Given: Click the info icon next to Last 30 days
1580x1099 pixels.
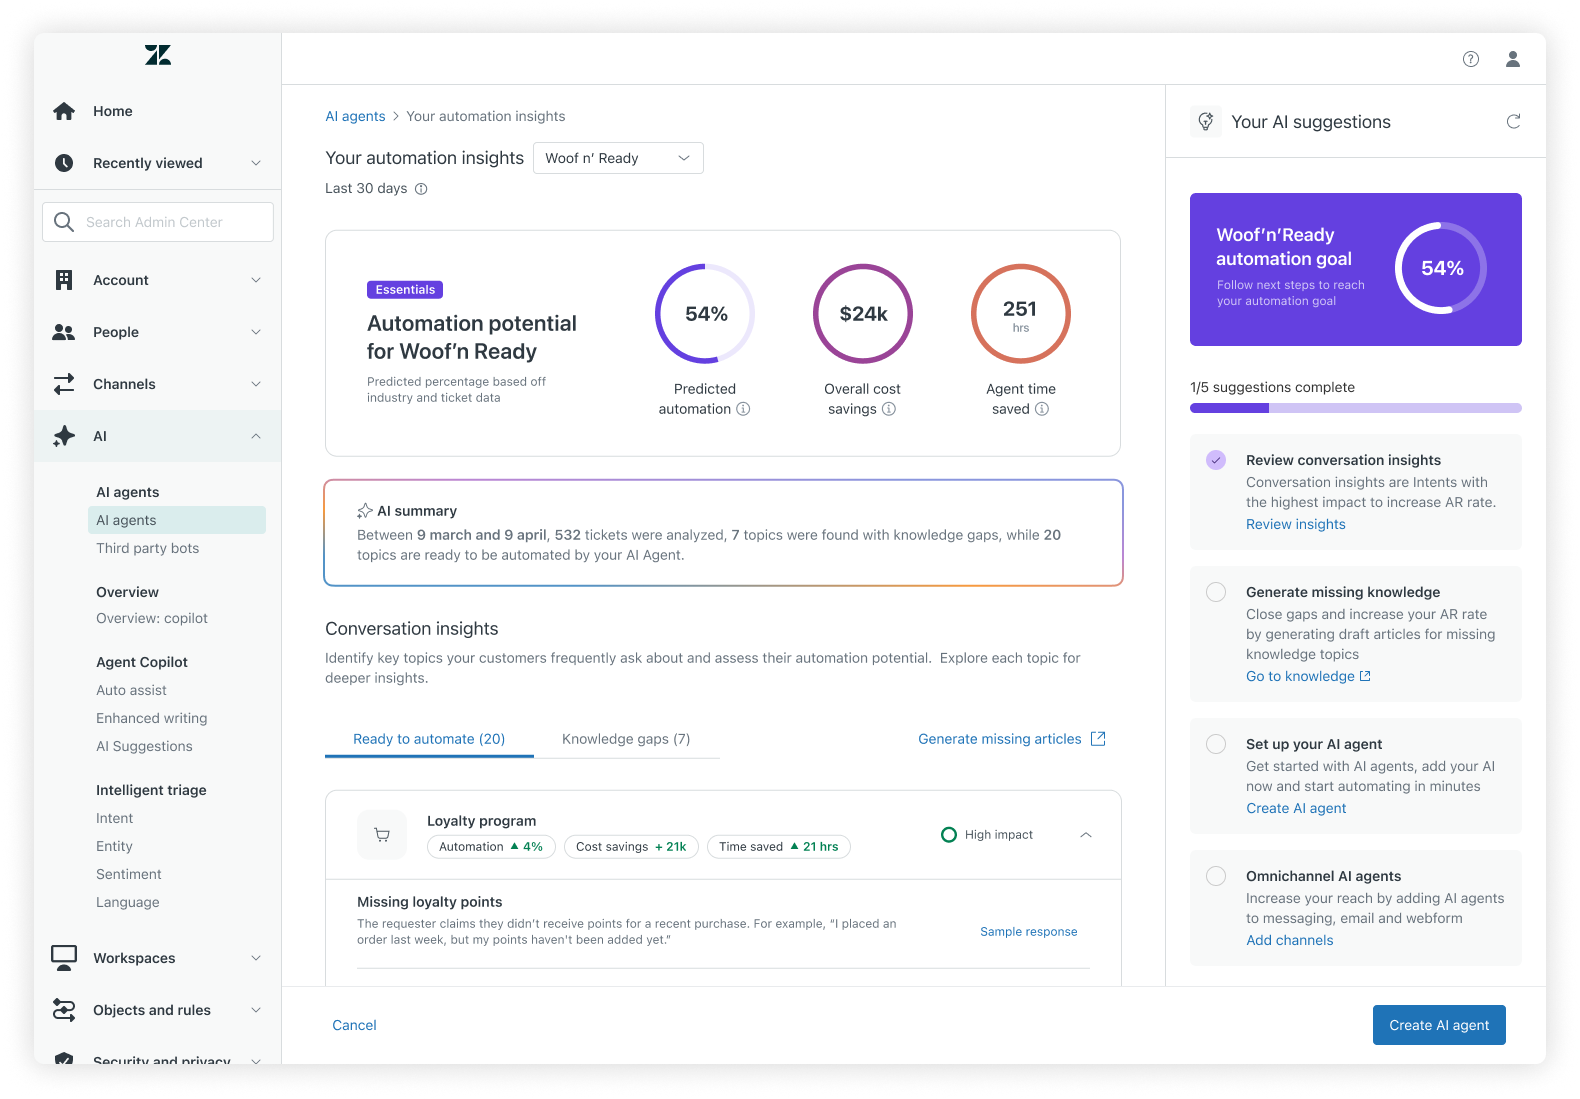Looking at the screenshot, I should 421,189.
